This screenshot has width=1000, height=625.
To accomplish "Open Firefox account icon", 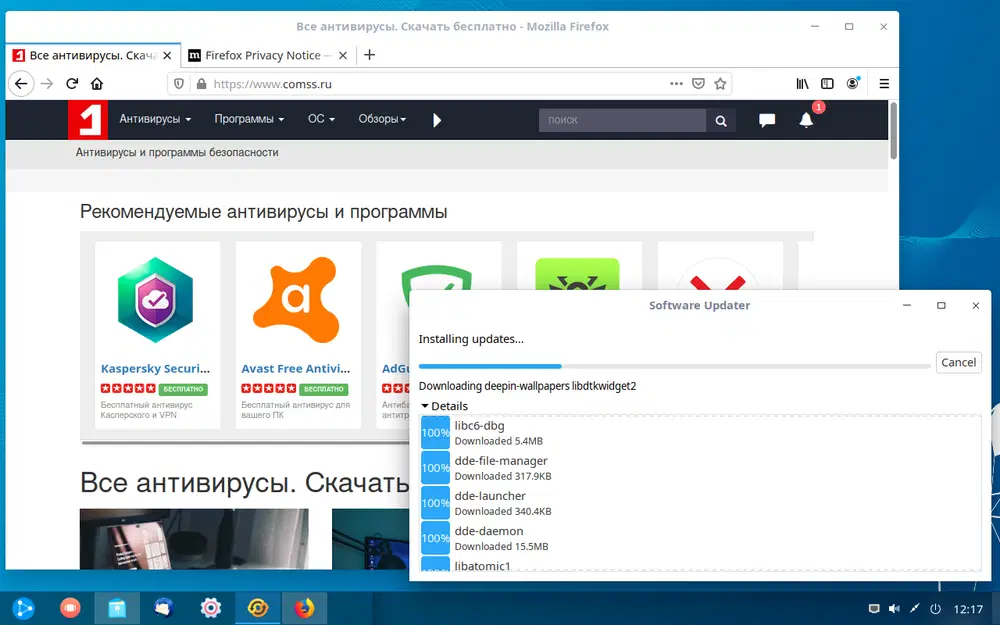I will tap(852, 84).
